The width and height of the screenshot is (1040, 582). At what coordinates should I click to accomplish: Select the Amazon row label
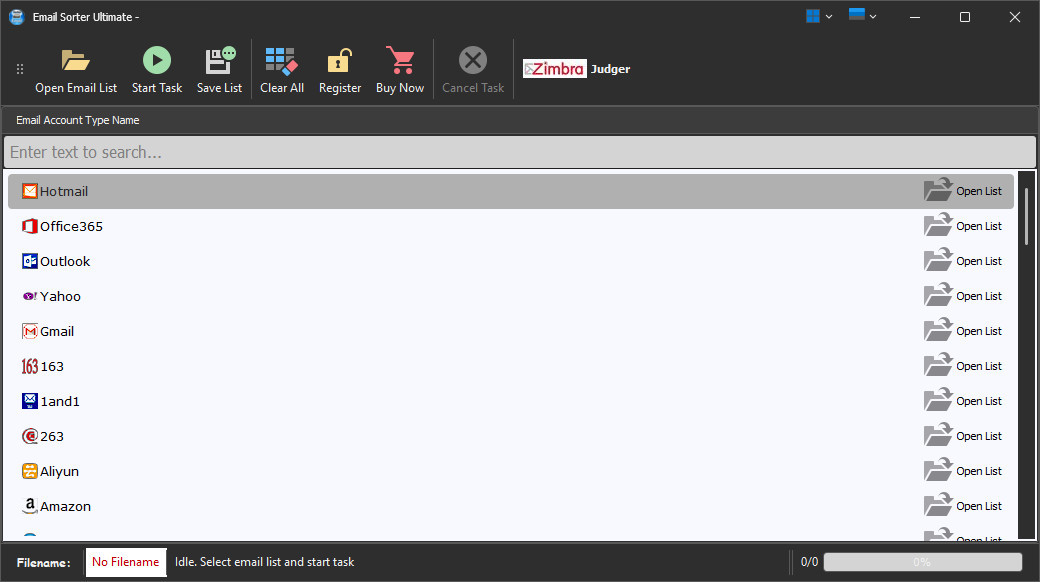point(66,506)
